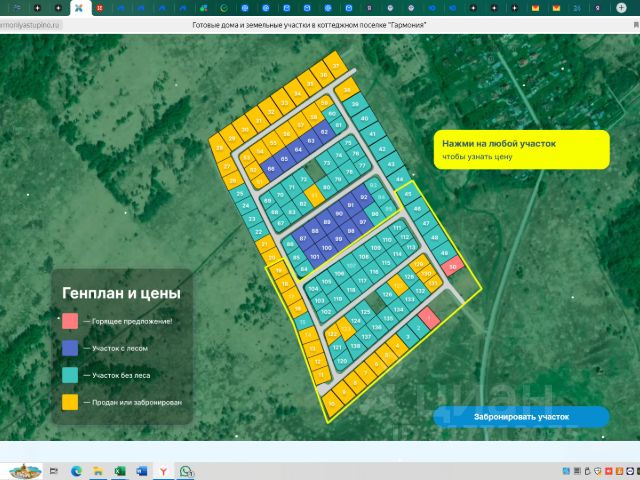Click the new tab plus button
Viewport: 640px width, 480px height.
coord(622,7)
